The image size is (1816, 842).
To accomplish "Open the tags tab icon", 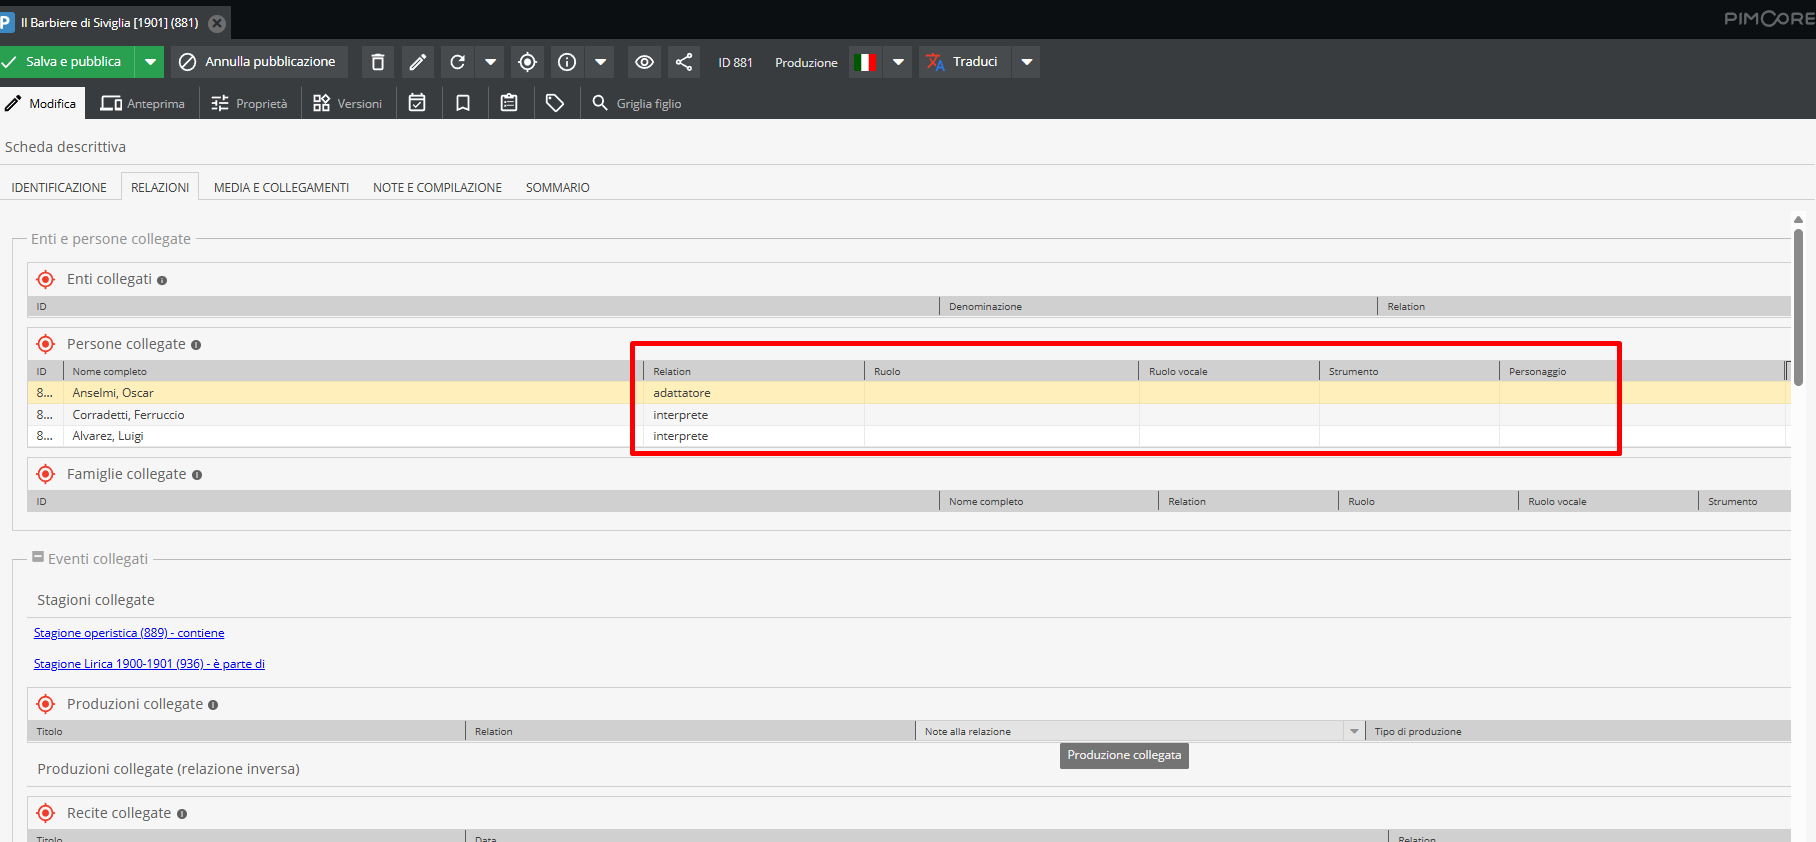I will 555,103.
